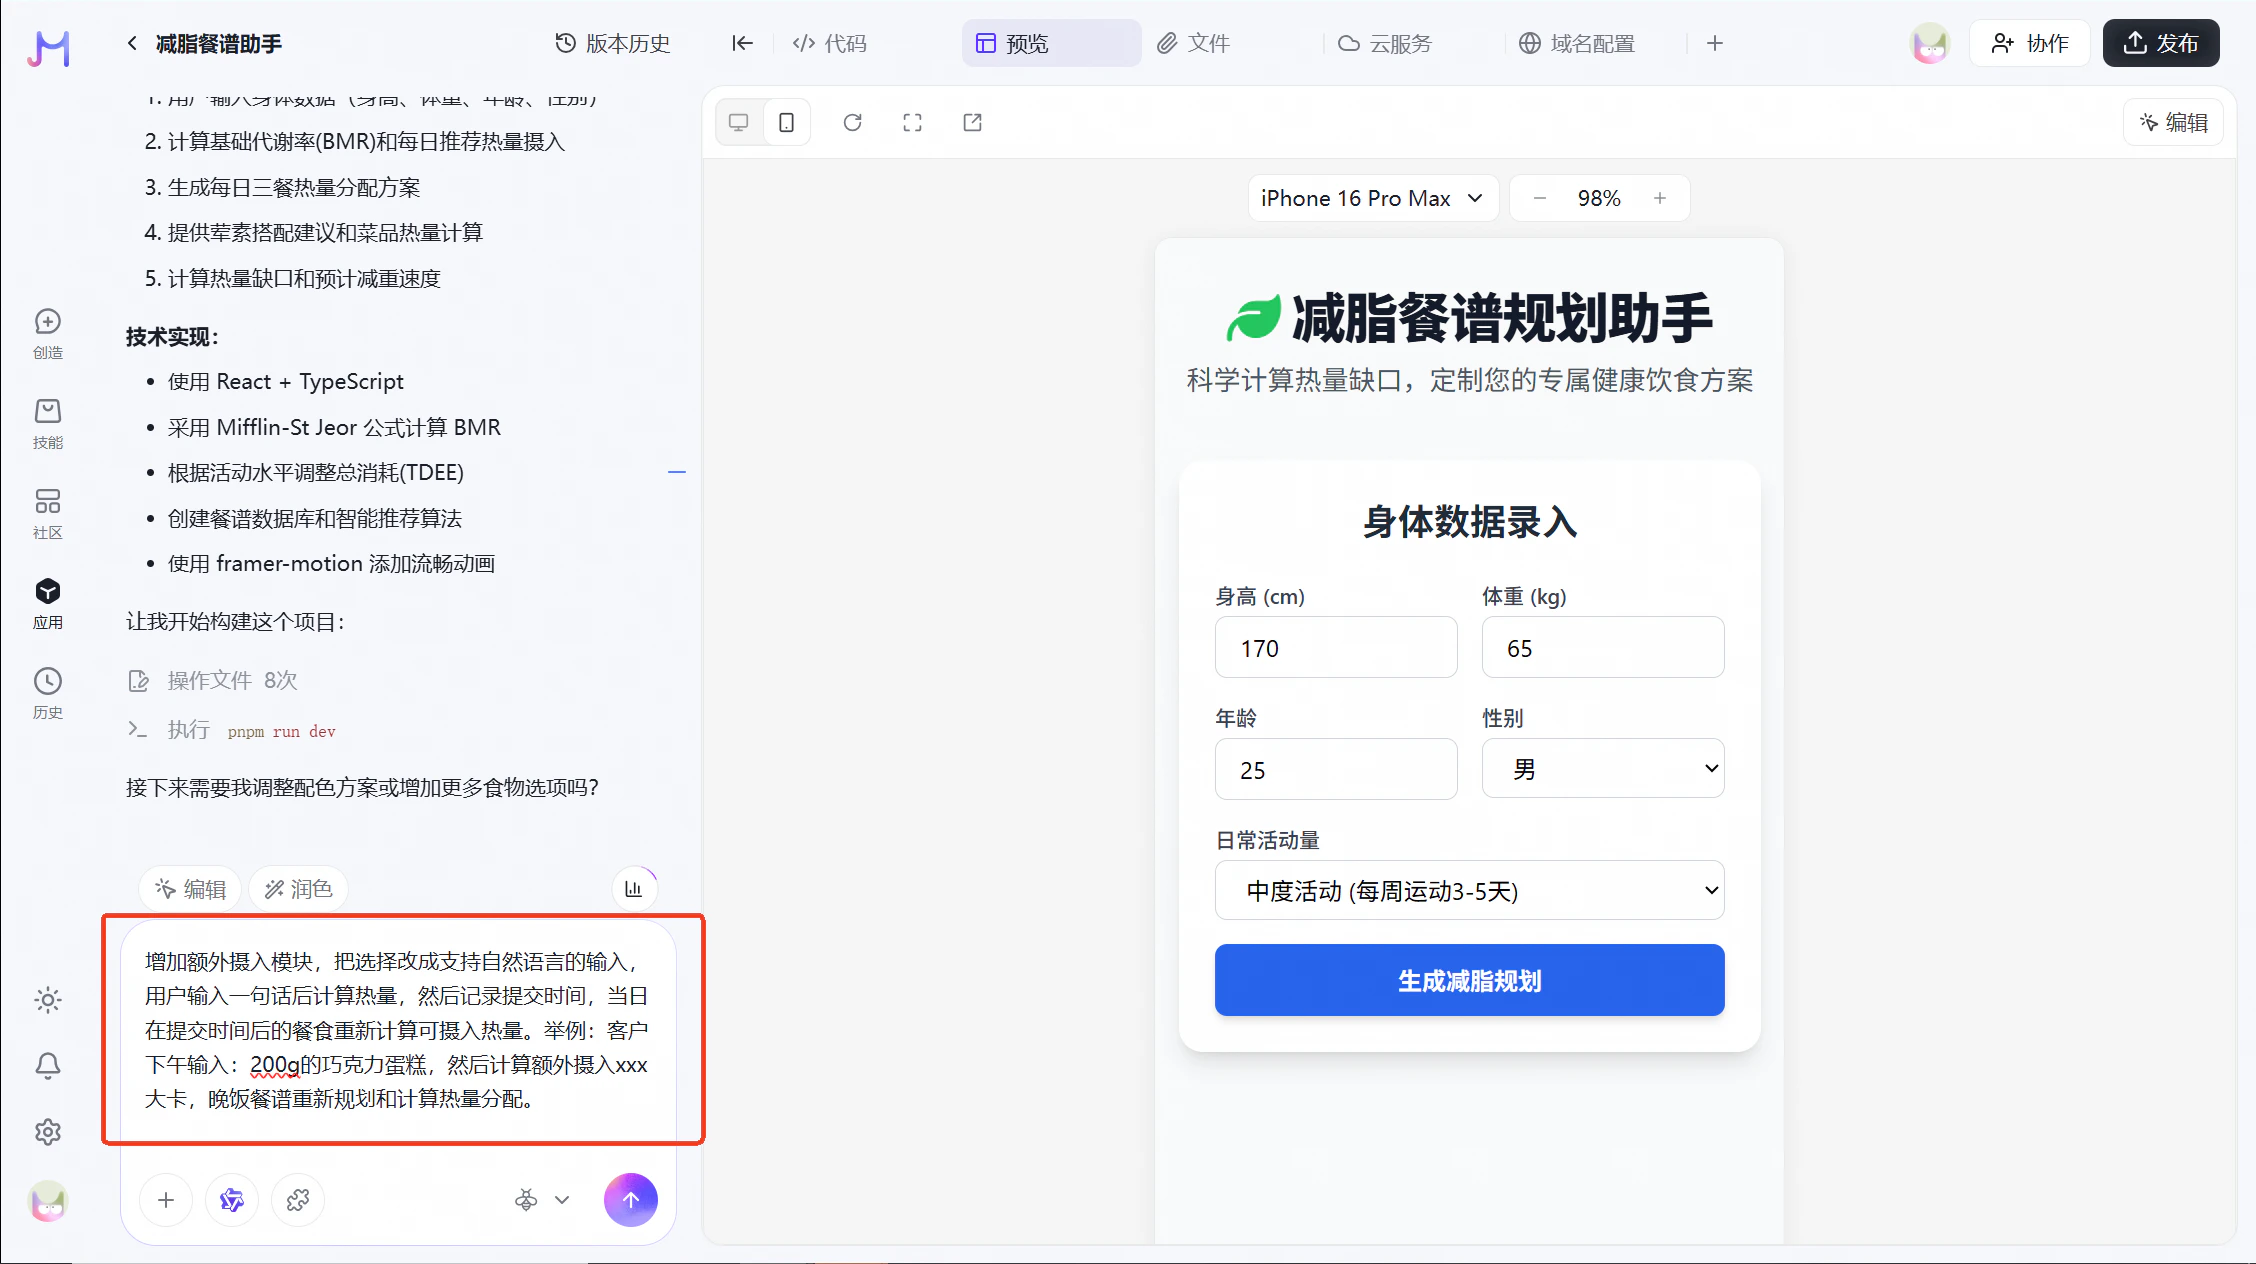Open the iPhone 16 Pro Max dropdown
Screen dimensions: 2256x1264
[x=1371, y=198]
